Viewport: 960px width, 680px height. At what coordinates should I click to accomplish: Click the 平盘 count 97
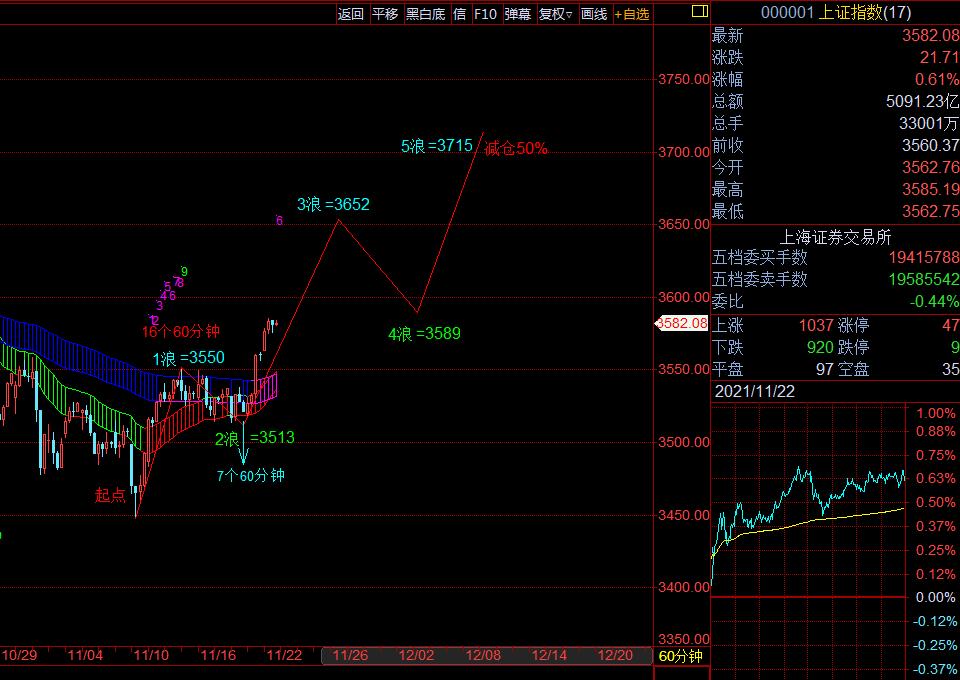825,369
